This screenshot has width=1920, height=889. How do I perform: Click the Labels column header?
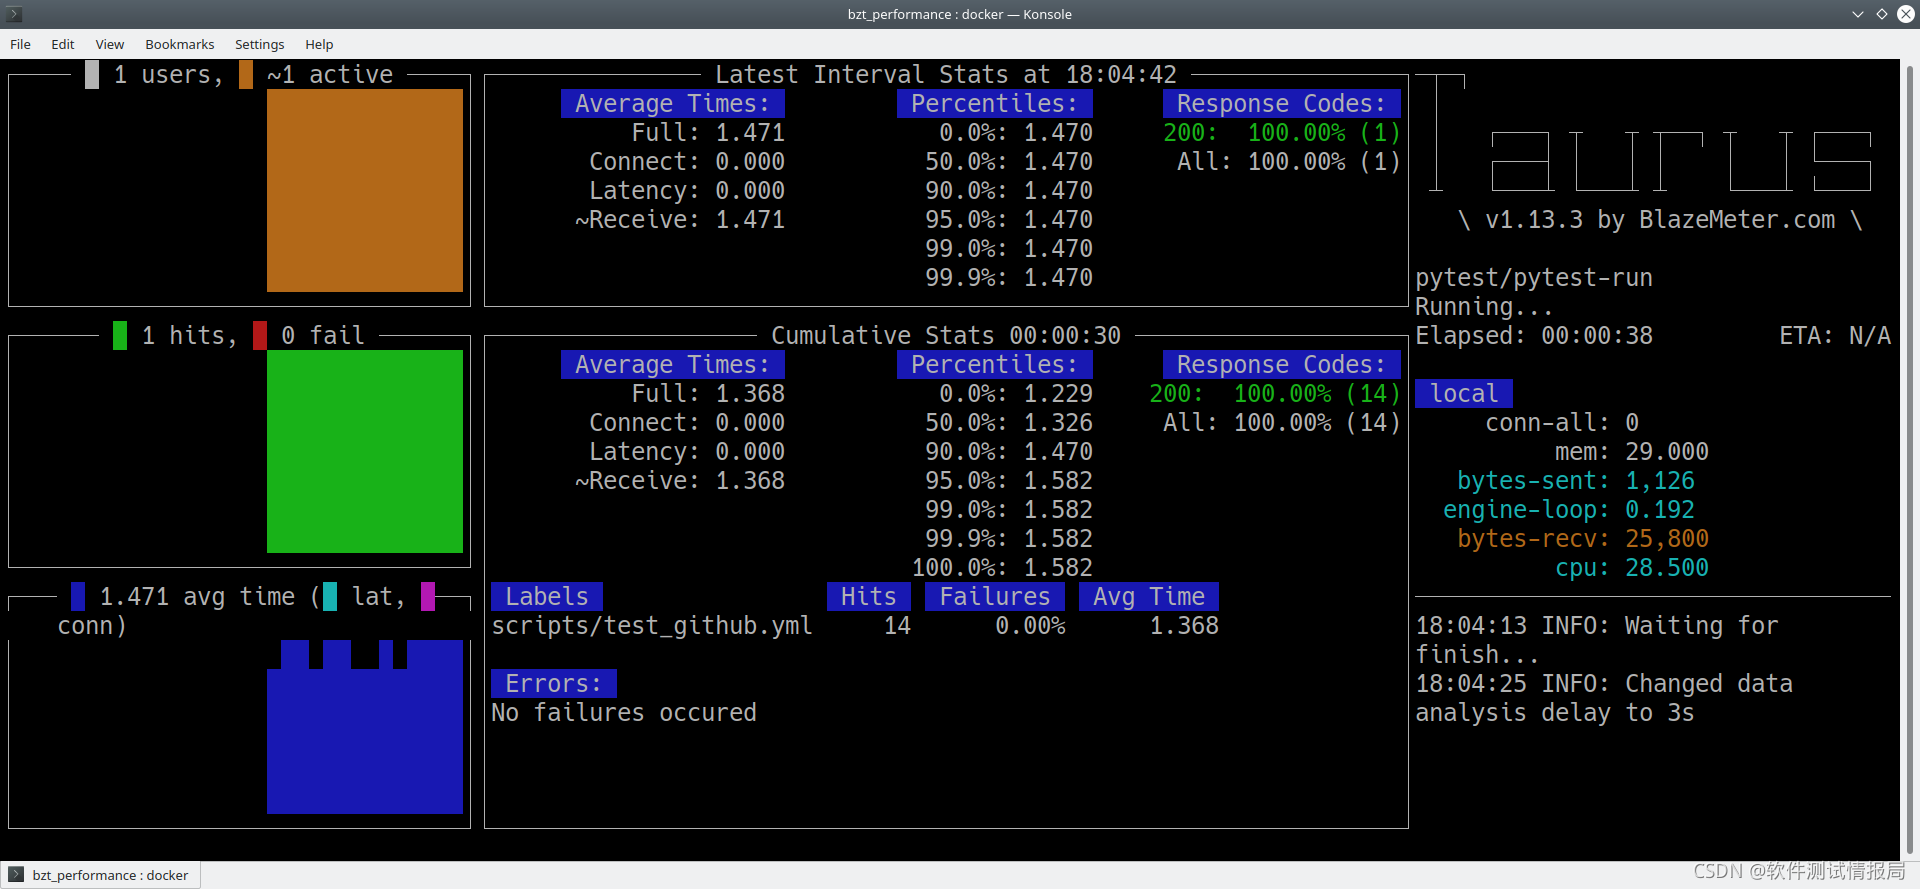point(547,597)
